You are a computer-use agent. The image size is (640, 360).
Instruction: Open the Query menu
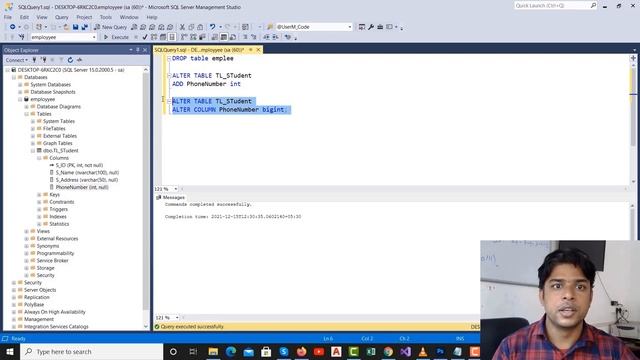coord(62,17)
